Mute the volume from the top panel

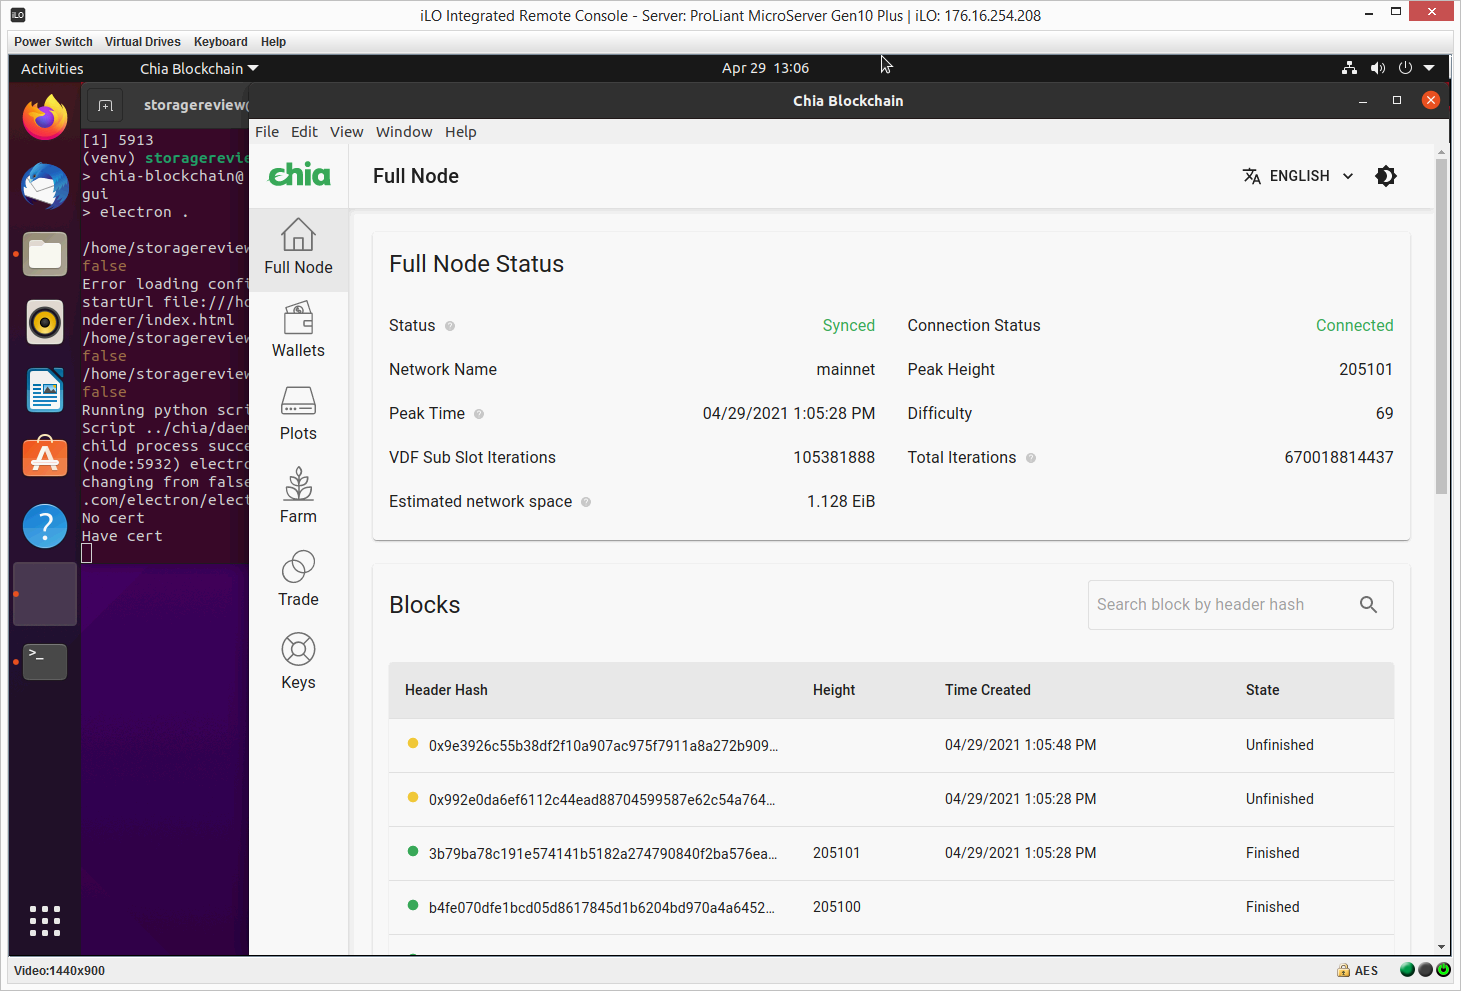click(x=1377, y=68)
